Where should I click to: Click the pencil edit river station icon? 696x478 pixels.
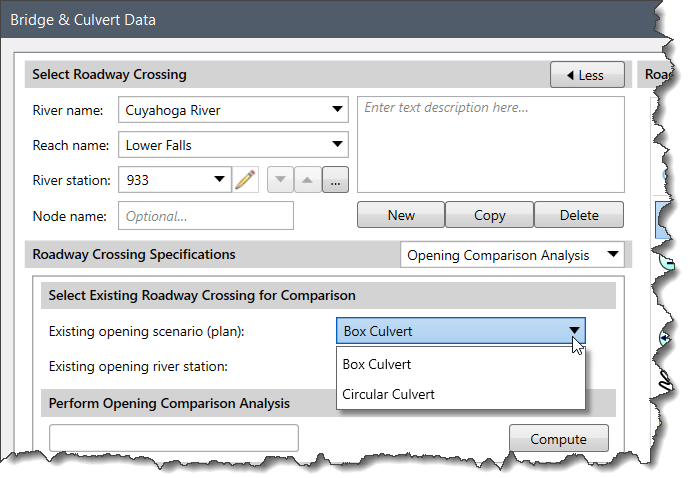pyautogui.click(x=245, y=180)
